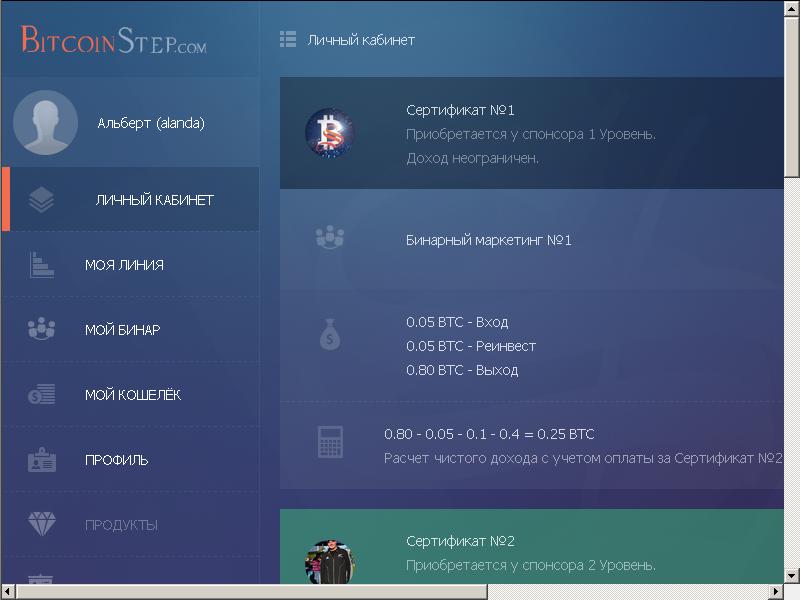Screen dimensions: 800x600
Task: Click the BitcoinStep.com logo
Action: (x=114, y=40)
